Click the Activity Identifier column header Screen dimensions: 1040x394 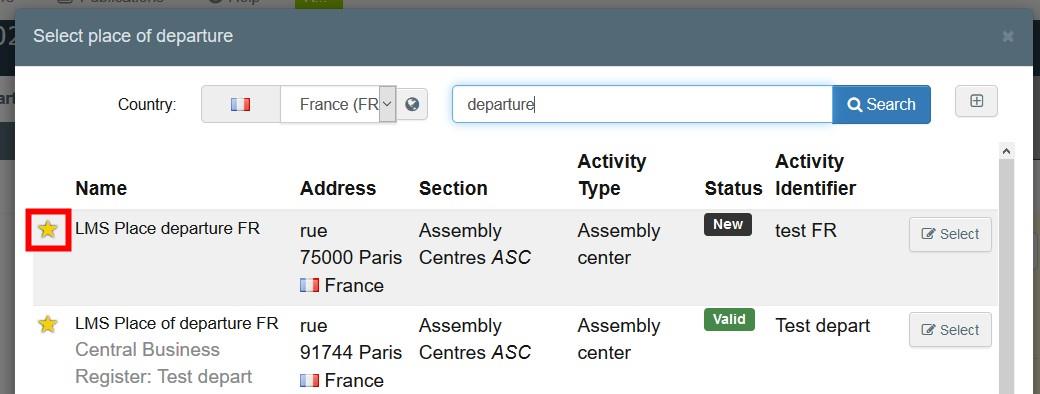coord(815,174)
